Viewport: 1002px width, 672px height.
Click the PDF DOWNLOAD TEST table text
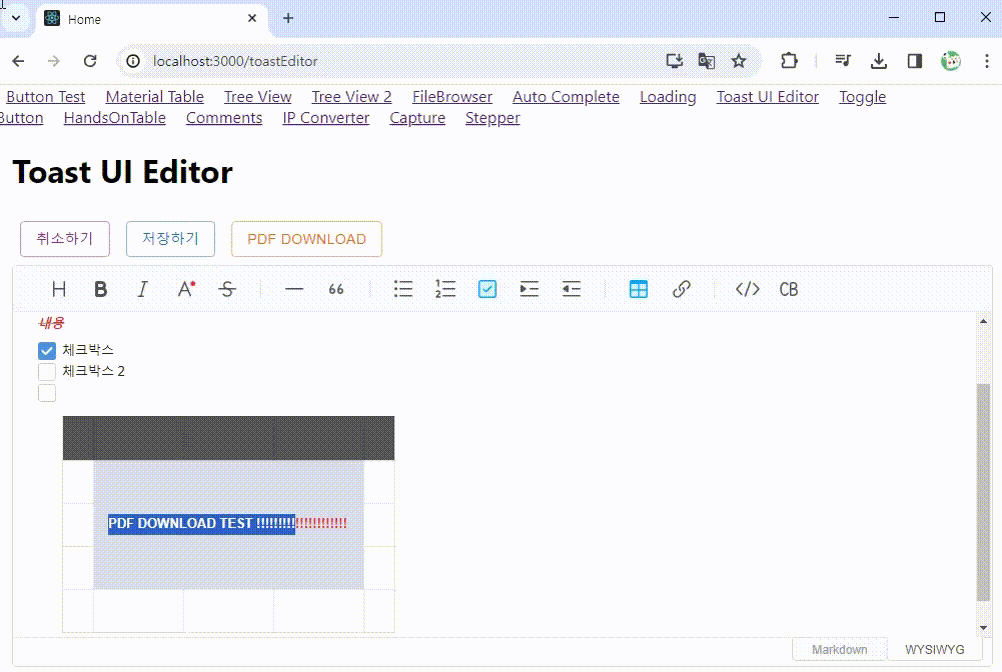(227, 524)
